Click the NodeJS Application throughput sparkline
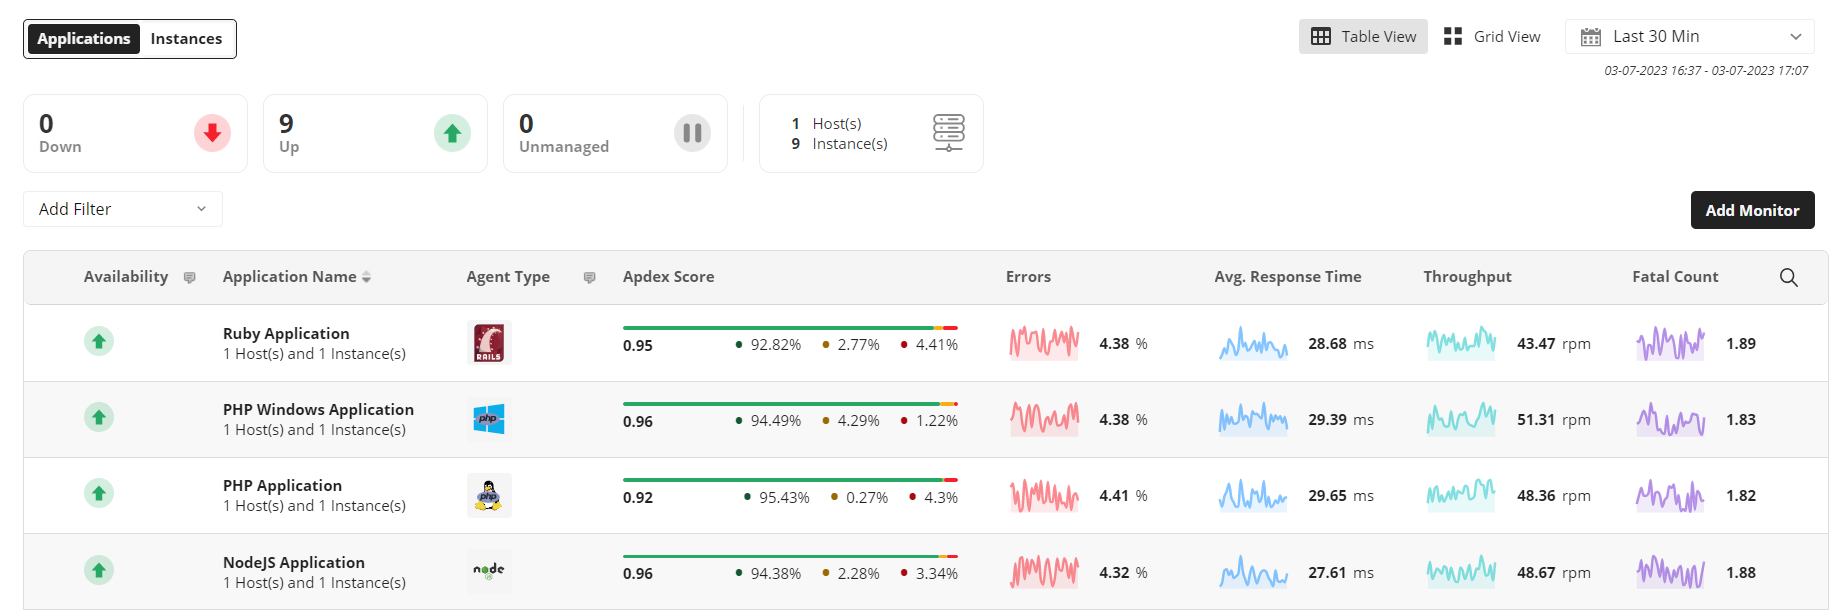Screen dimensions: 1835x610 1461,572
